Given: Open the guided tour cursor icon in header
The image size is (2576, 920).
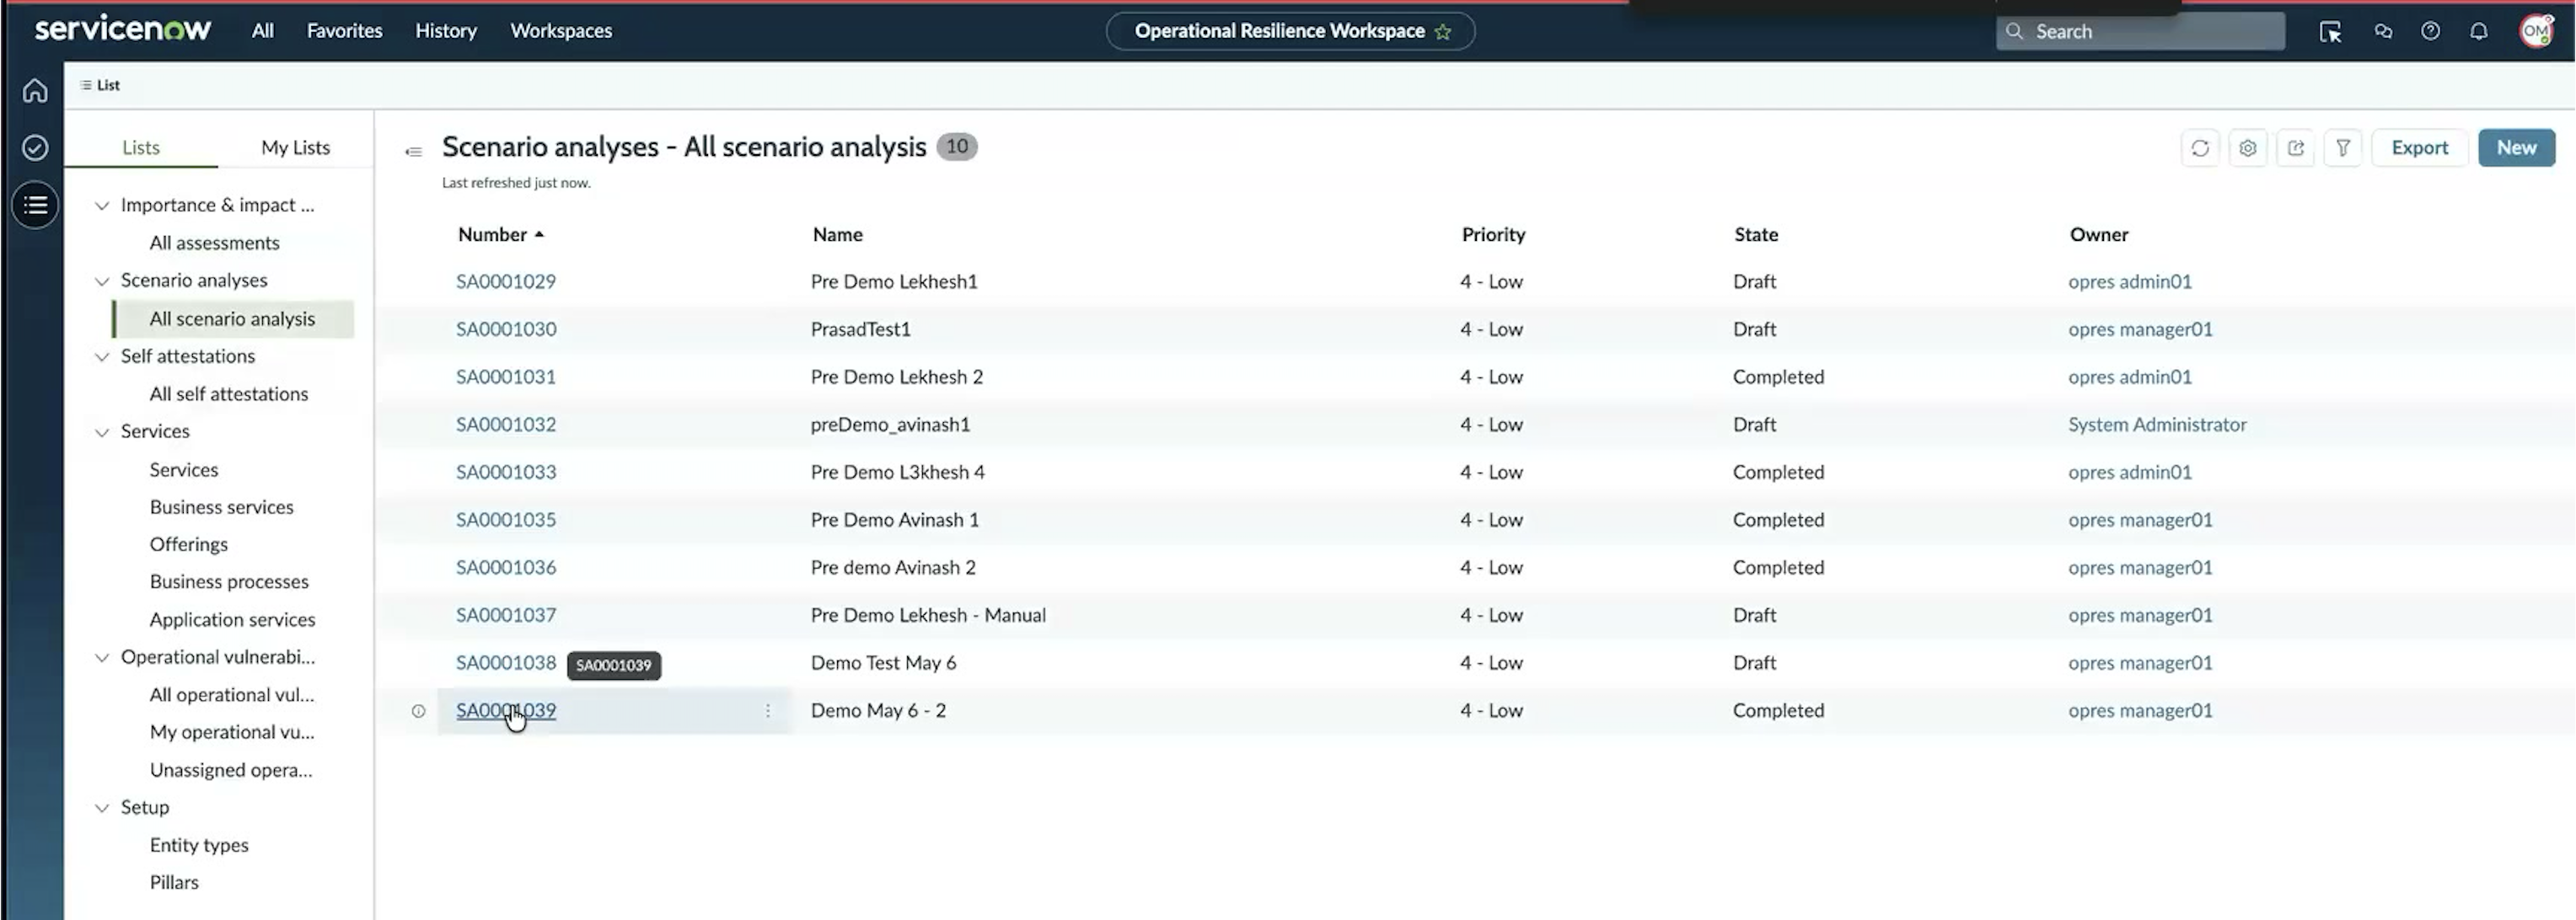Looking at the screenshot, I should point(2330,32).
